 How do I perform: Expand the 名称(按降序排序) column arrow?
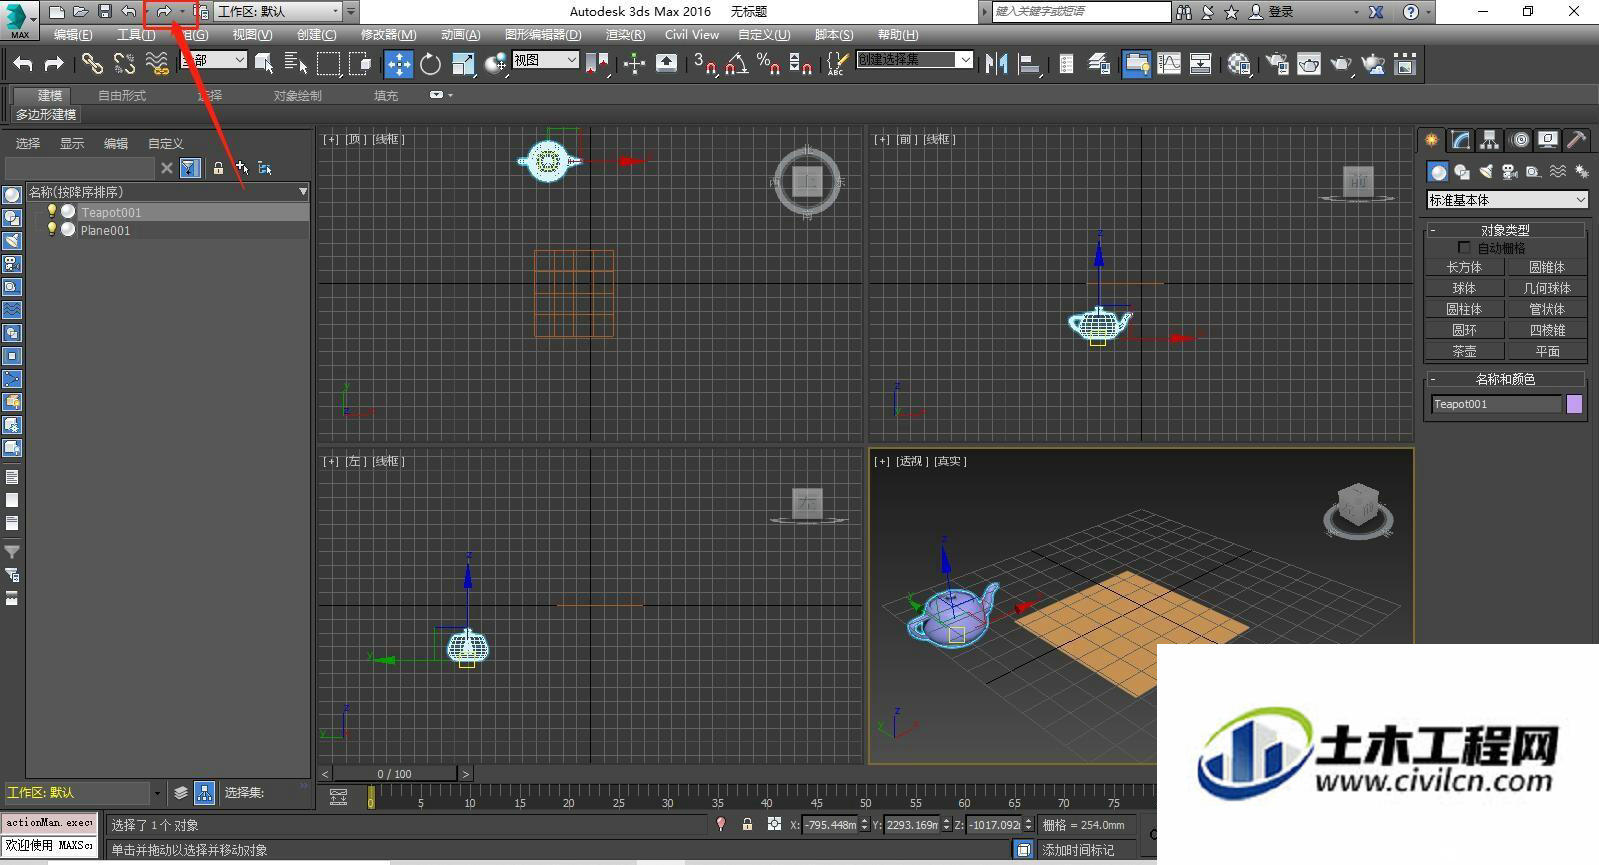[x=303, y=192]
